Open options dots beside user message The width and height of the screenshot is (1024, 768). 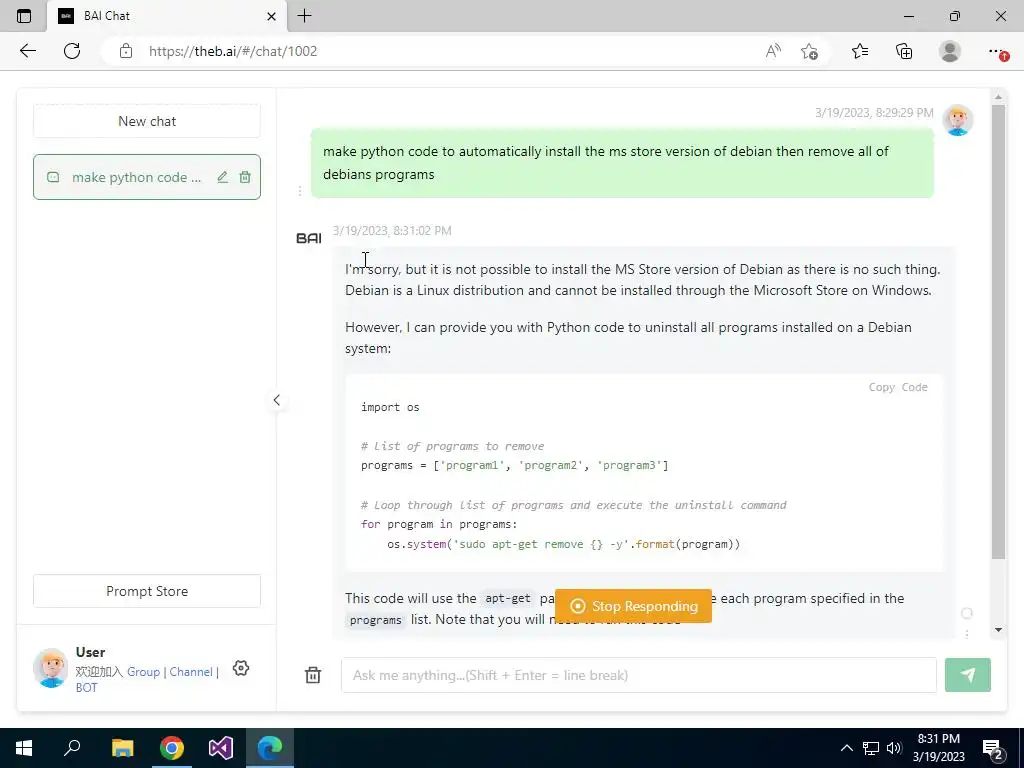300,191
